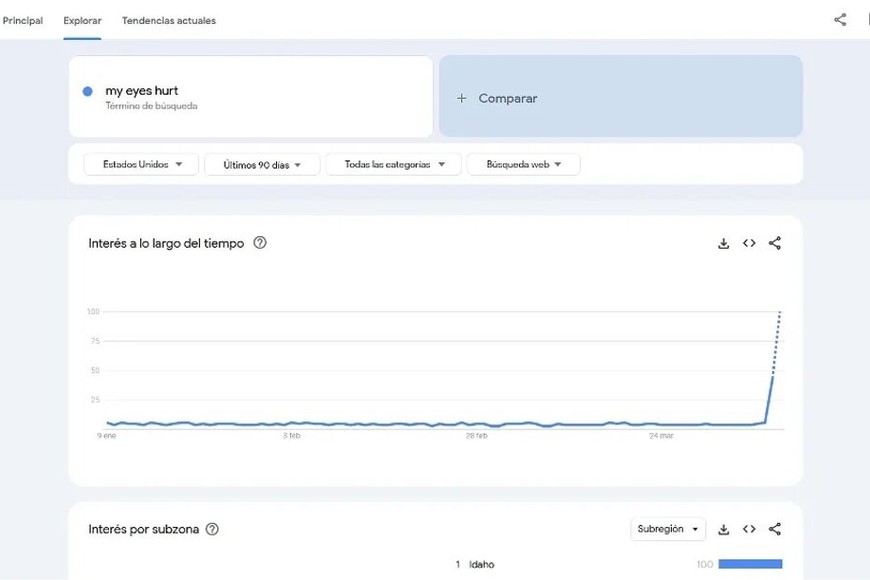Share the interest over time chart
Viewport: 870px width, 580px height.
click(775, 243)
